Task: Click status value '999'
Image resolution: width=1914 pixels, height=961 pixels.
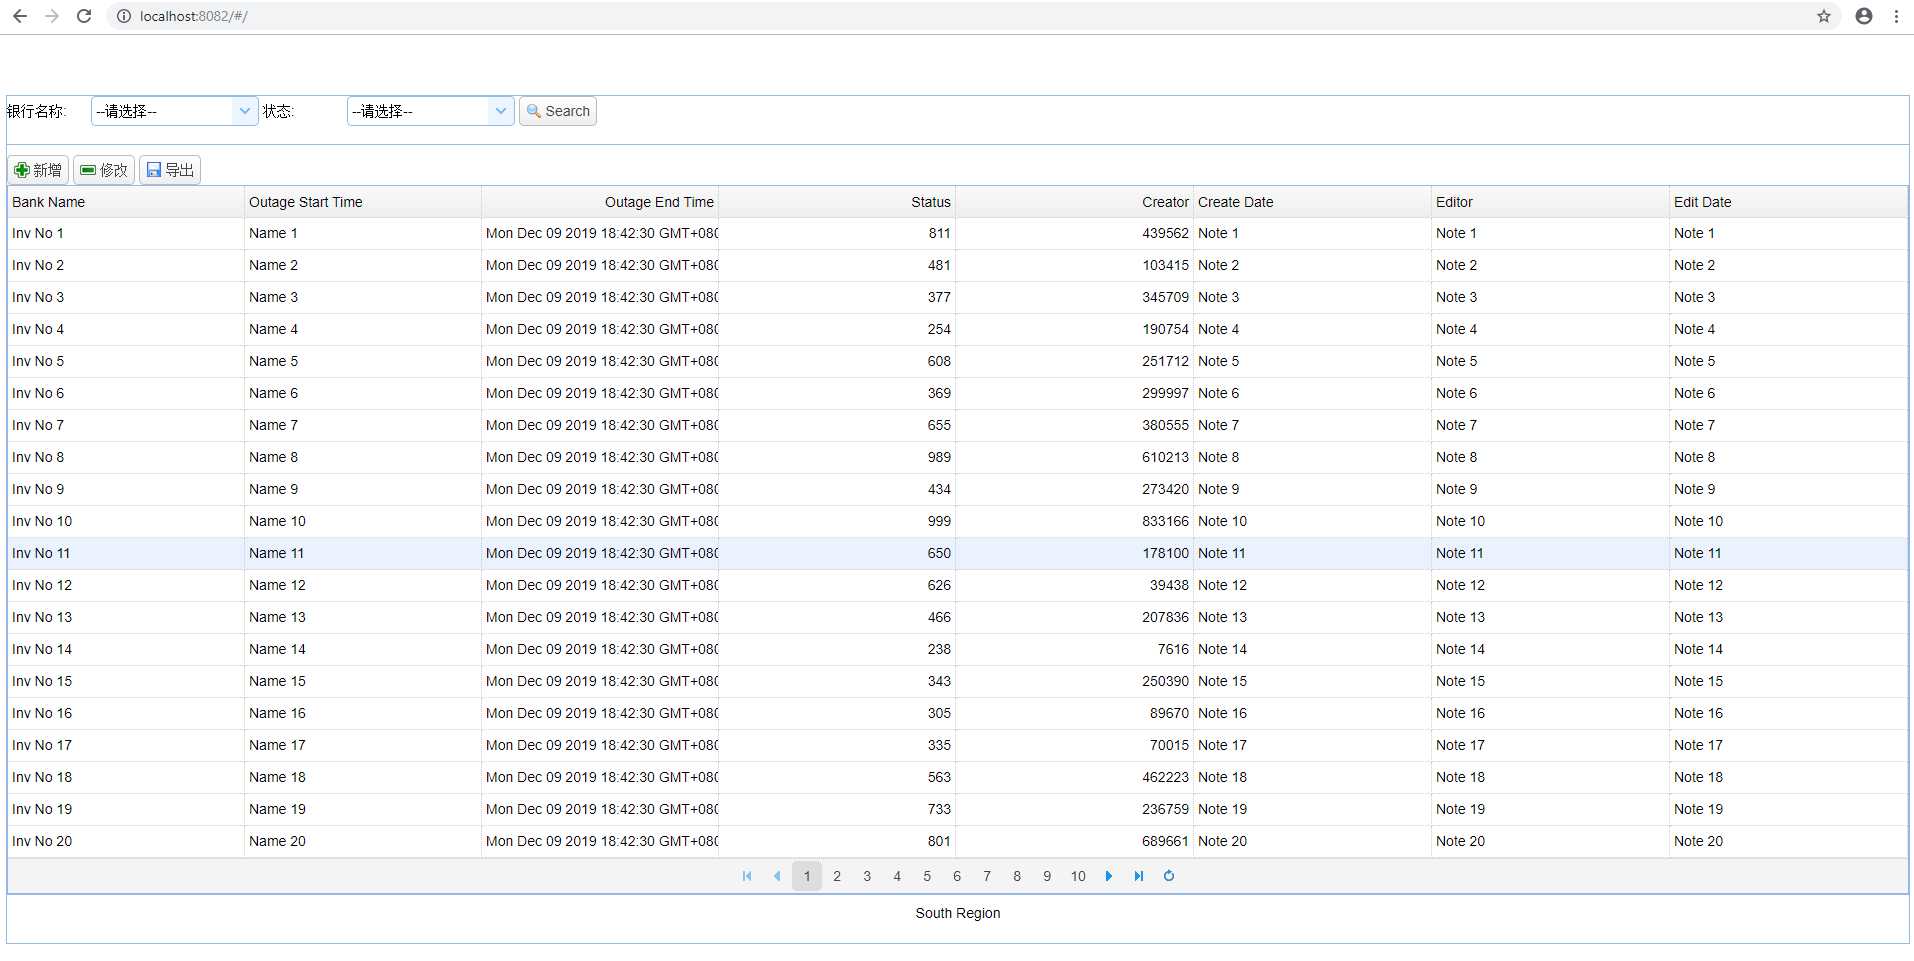Action: (939, 521)
